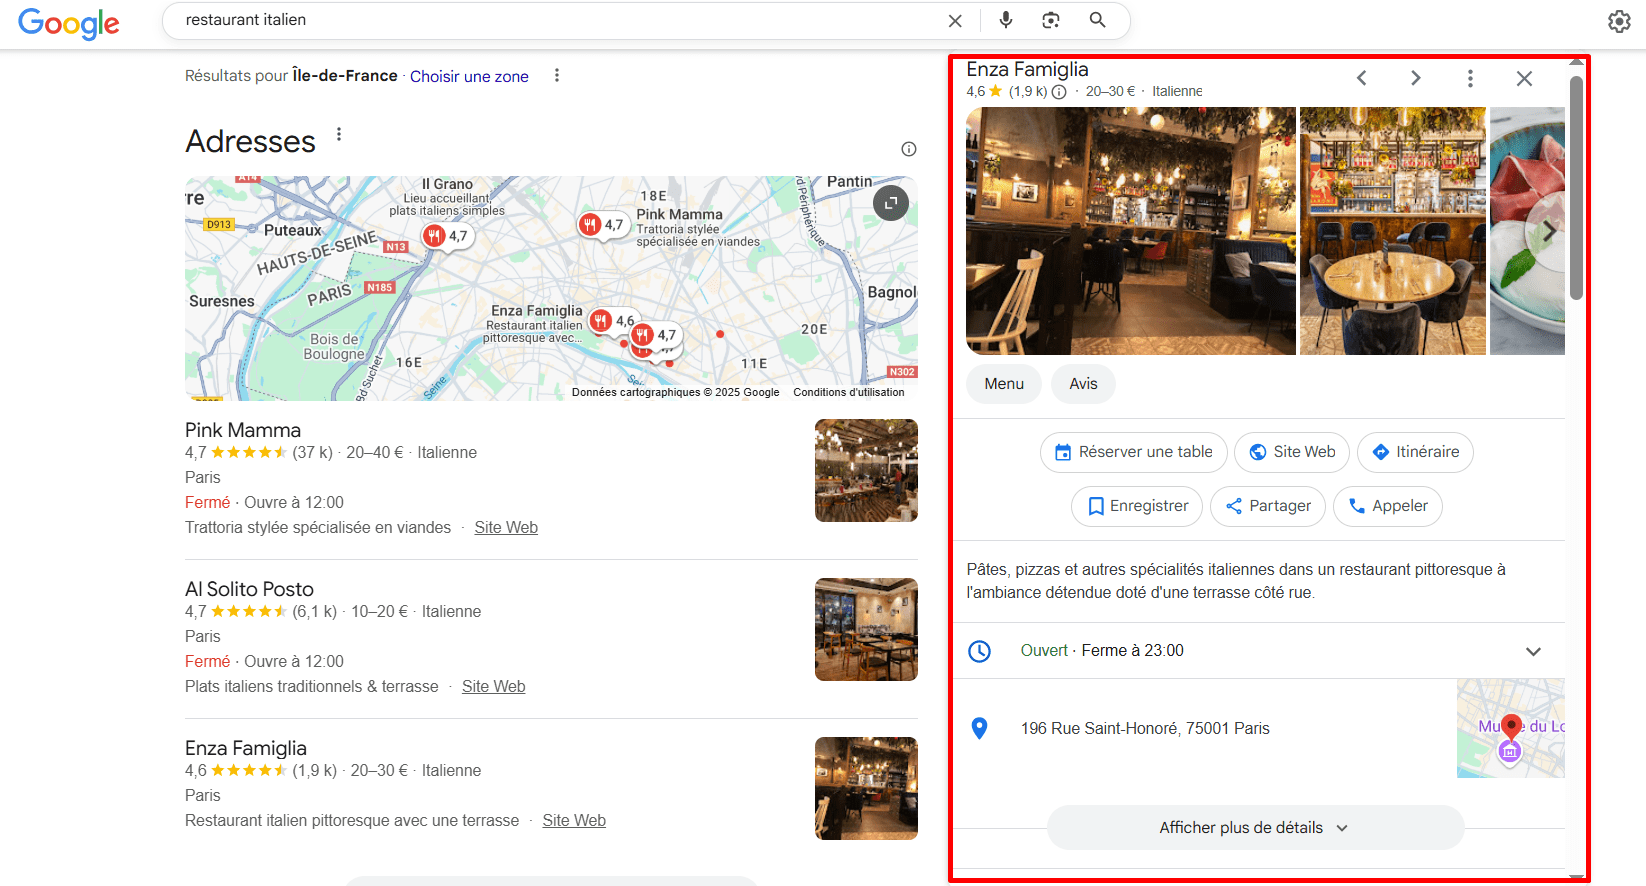
Task: Expand Afficher plus de détails
Action: [x=1255, y=828]
